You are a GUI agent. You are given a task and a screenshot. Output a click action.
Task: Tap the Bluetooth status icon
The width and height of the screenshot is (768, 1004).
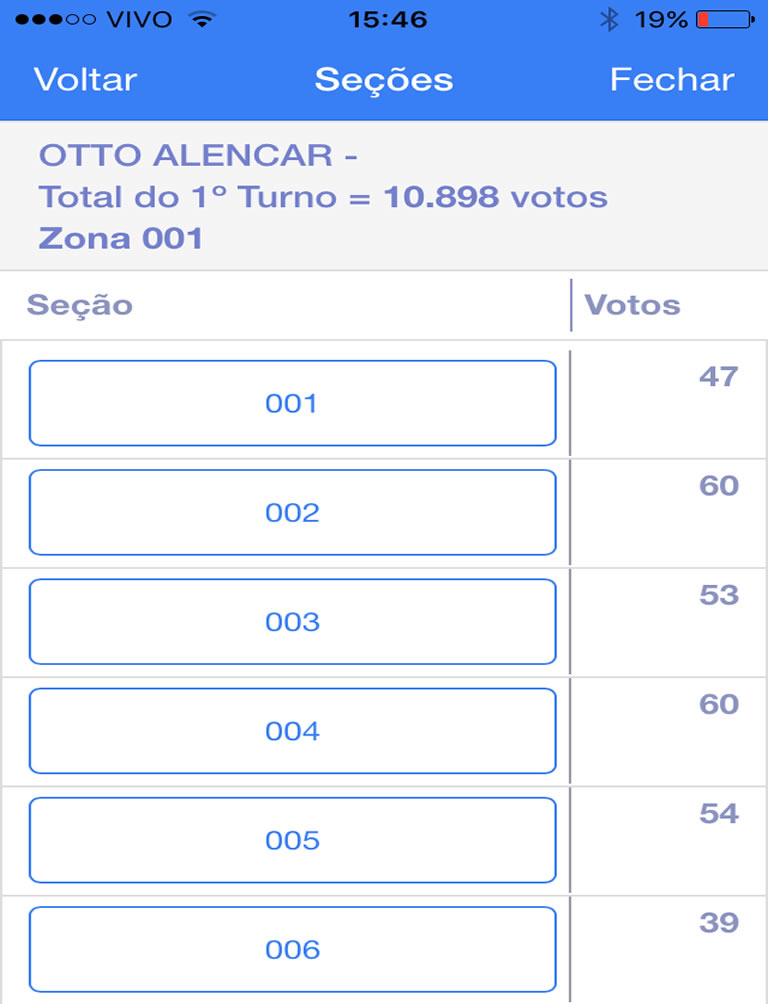tap(609, 19)
